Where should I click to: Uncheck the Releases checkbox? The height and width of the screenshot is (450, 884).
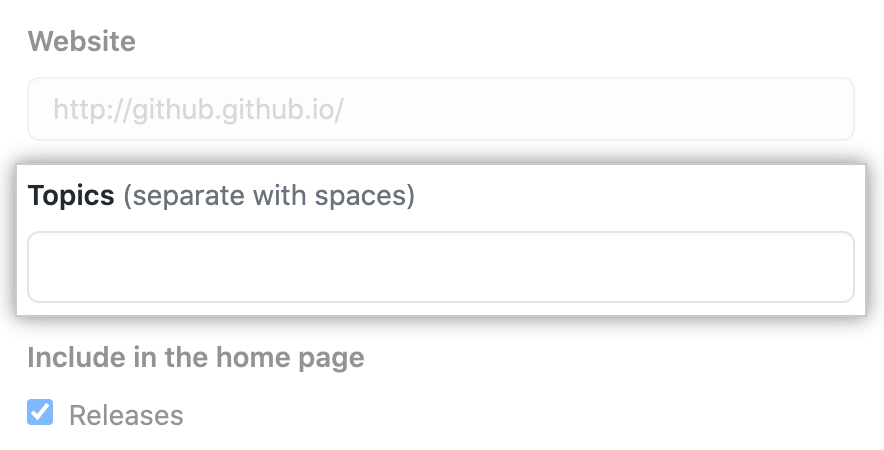40,412
